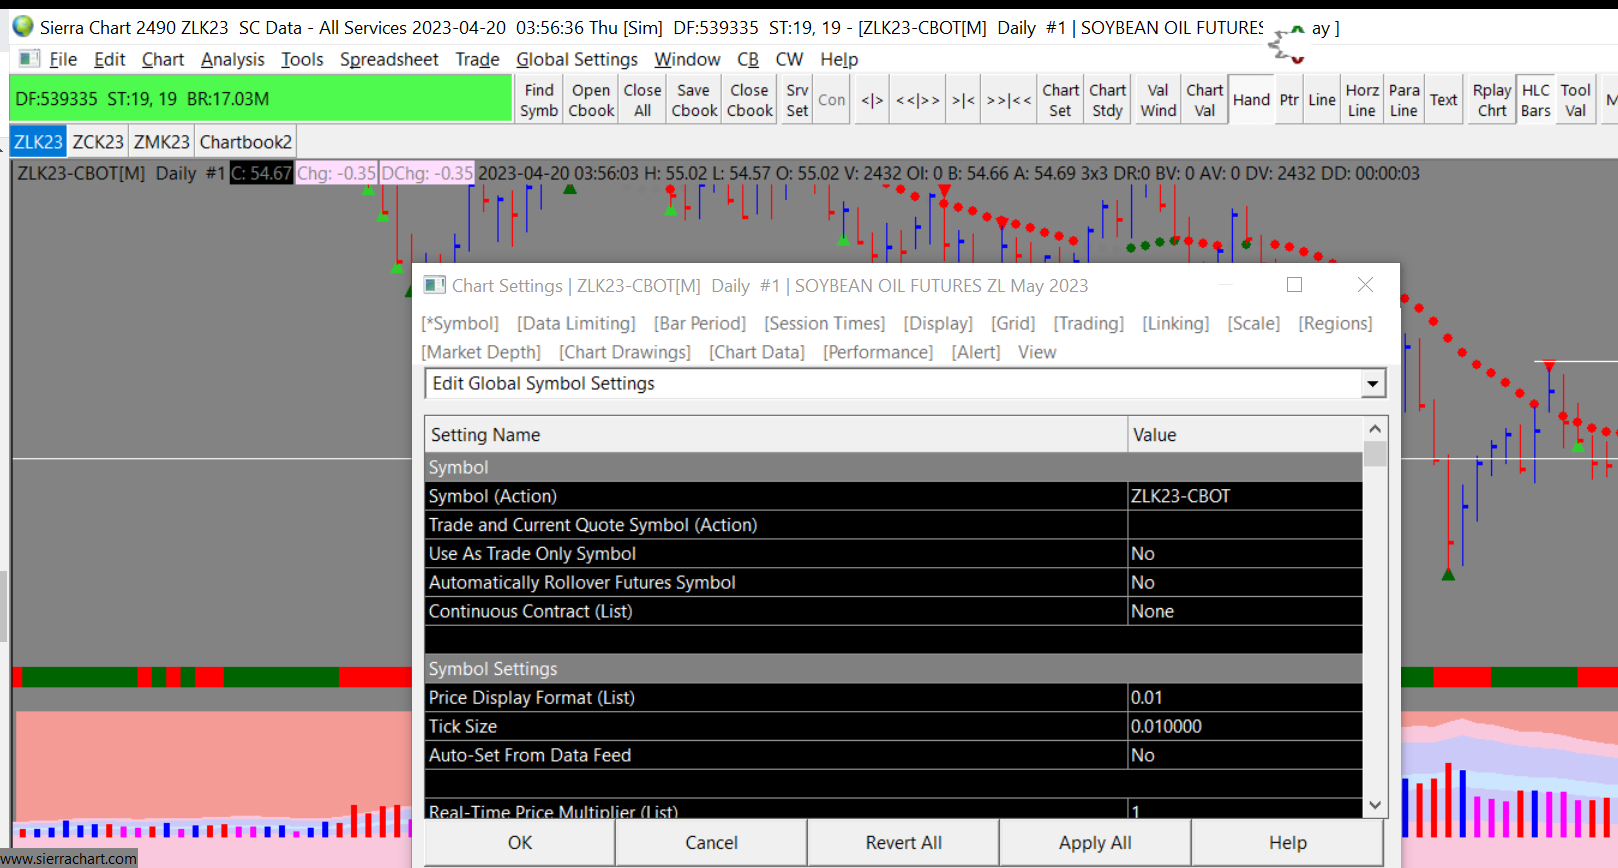Click the Tick Size value field
This screenshot has width=1618, height=868.
point(1244,727)
